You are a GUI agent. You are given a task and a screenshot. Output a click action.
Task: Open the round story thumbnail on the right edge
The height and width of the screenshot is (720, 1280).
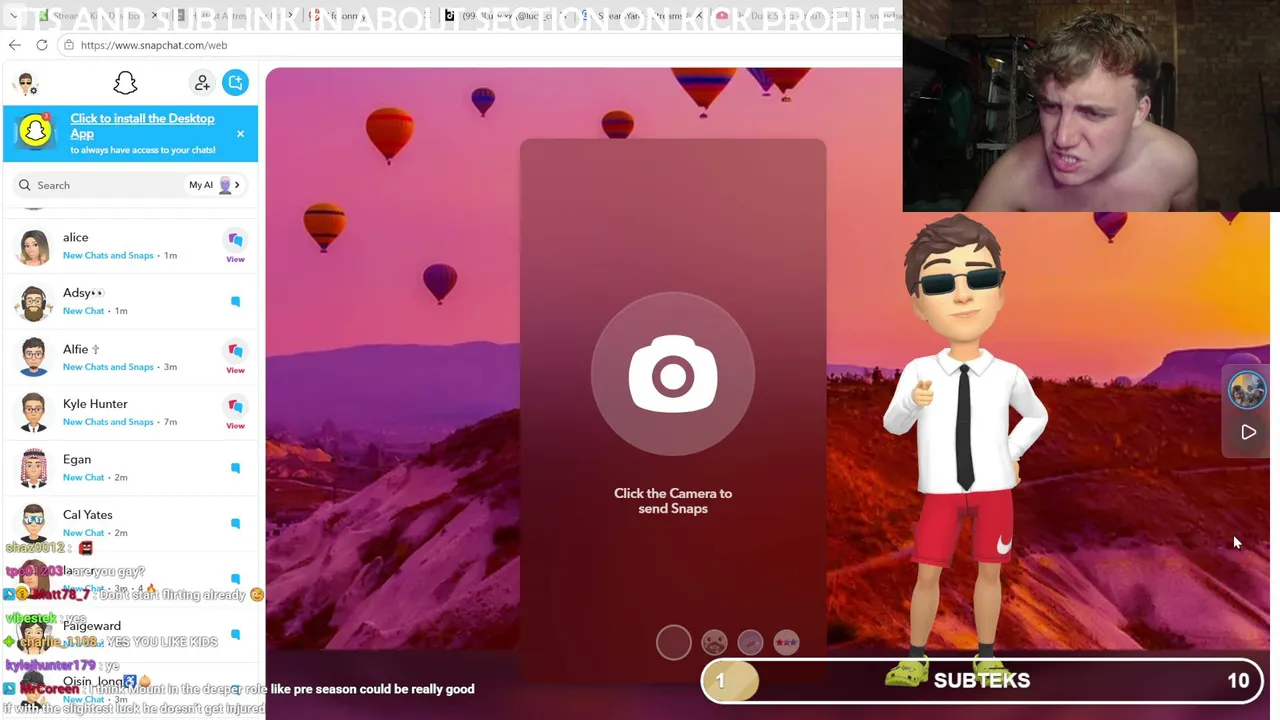pyautogui.click(x=1247, y=390)
